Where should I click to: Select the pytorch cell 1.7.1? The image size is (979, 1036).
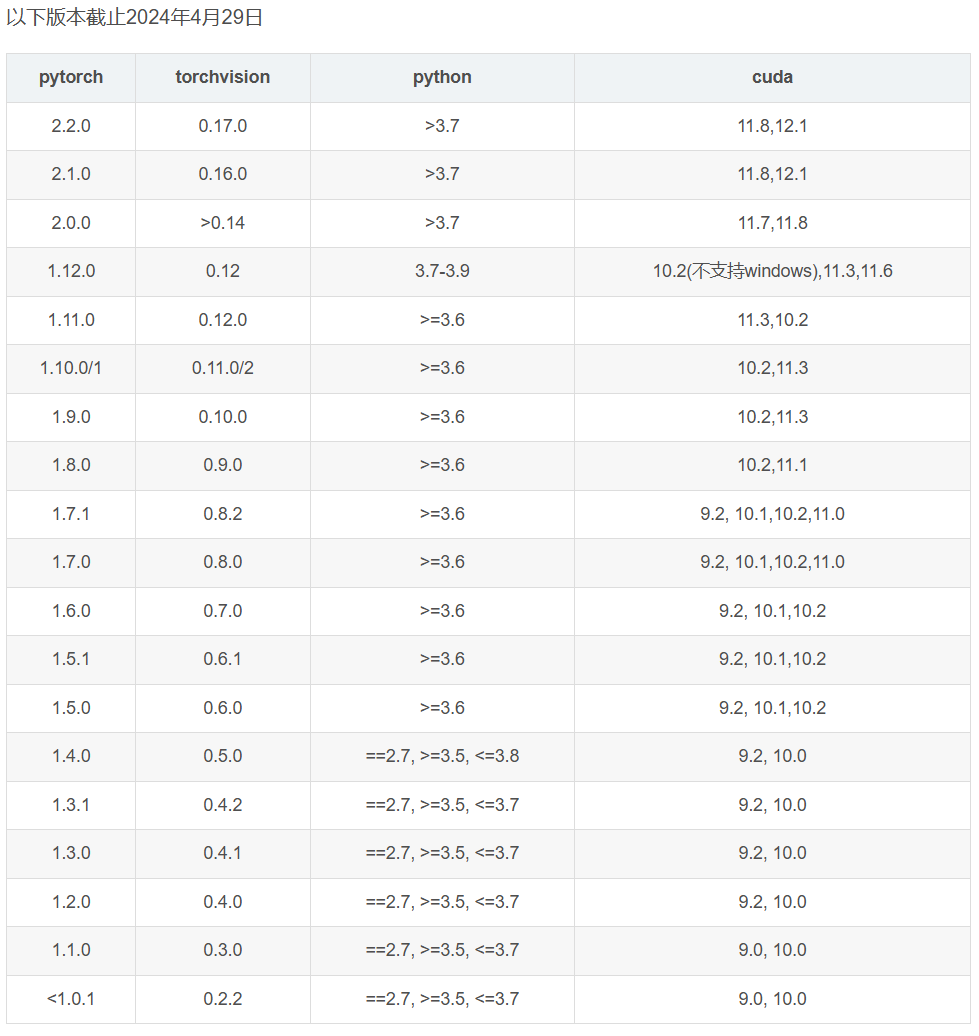tap(71, 514)
